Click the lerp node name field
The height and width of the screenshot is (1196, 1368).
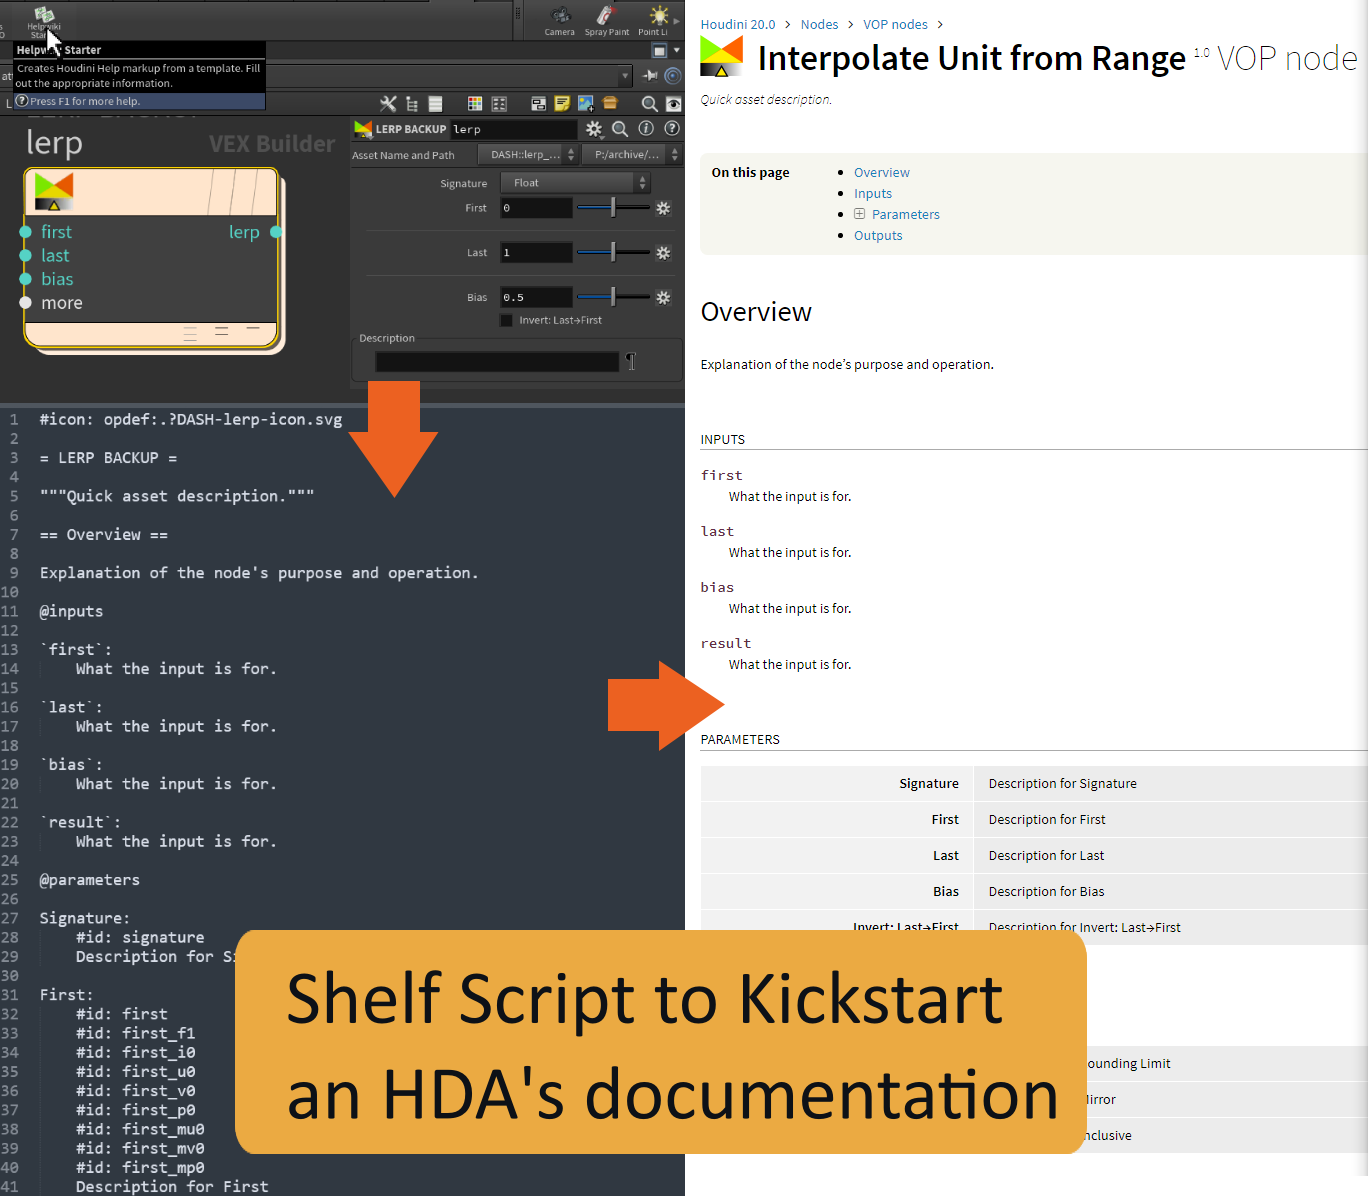513,129
